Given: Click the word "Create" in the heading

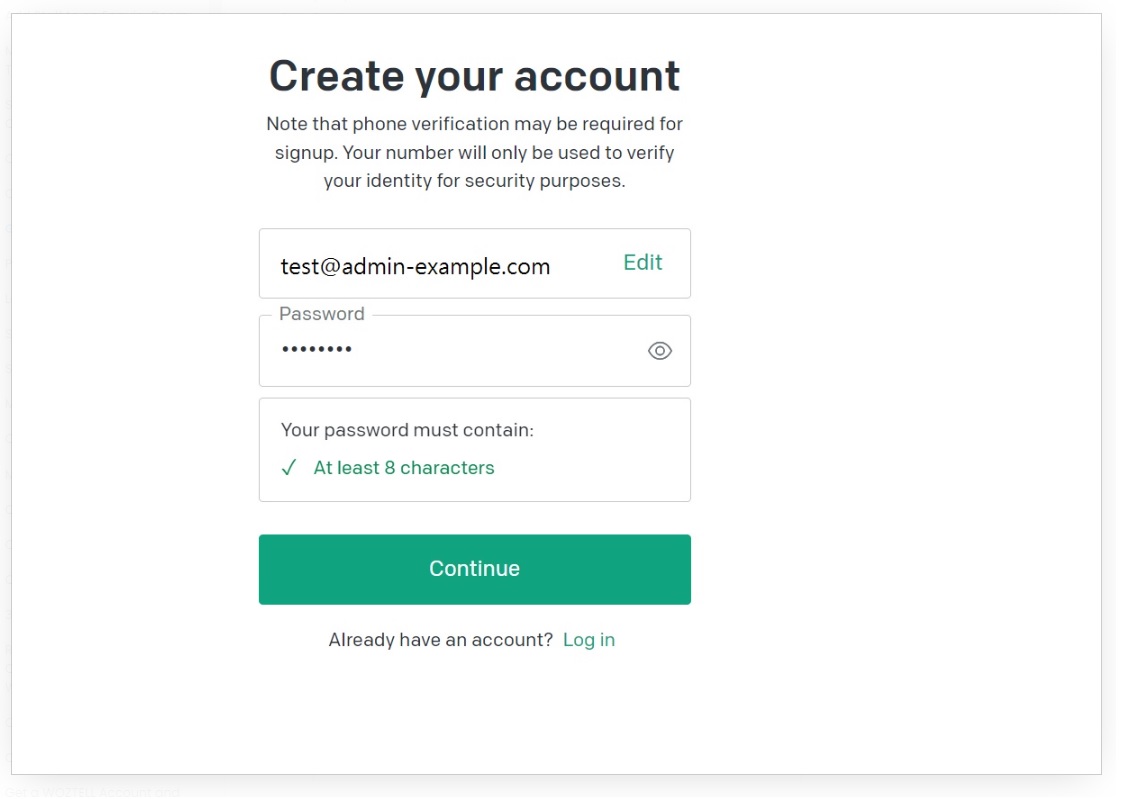Looking at the screenshot, I should 335,76.
